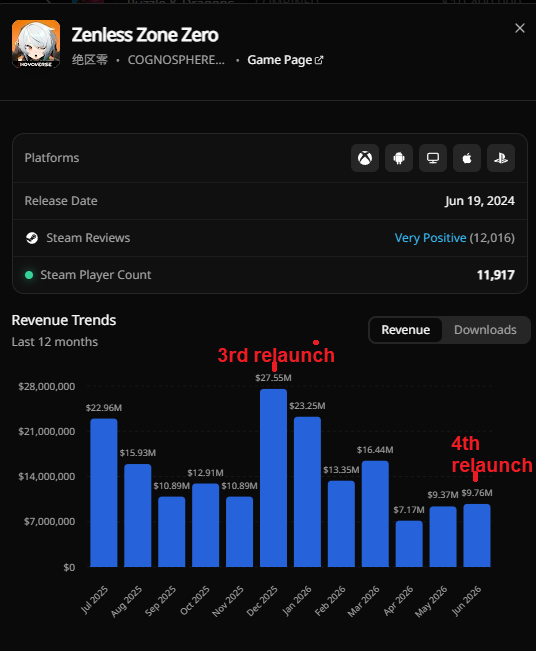The image size is (536, 651).
Task: Click the Chinese title 绝区零
Action: pos(90,60)
